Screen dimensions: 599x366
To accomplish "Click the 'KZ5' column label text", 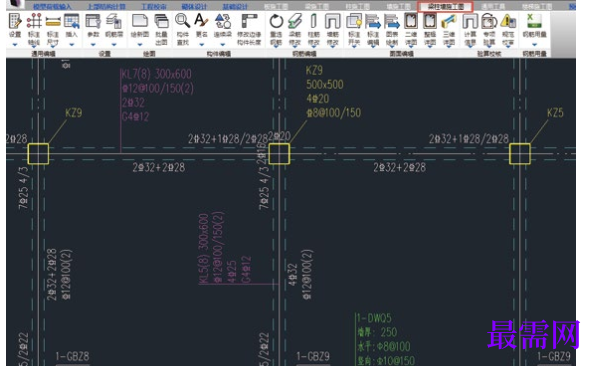I will 555,113.
